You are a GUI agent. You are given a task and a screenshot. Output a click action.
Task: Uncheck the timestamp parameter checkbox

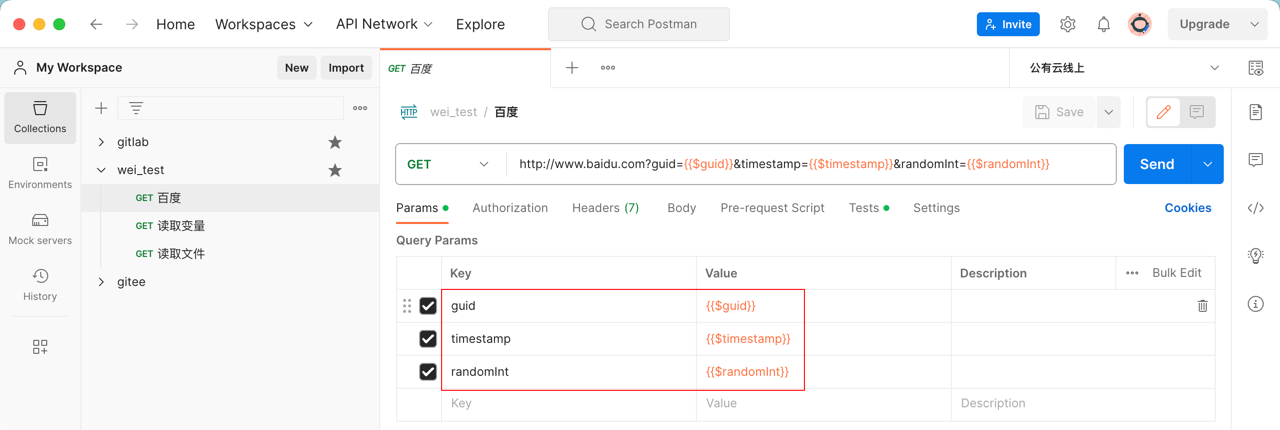click(x=428, y=339)
